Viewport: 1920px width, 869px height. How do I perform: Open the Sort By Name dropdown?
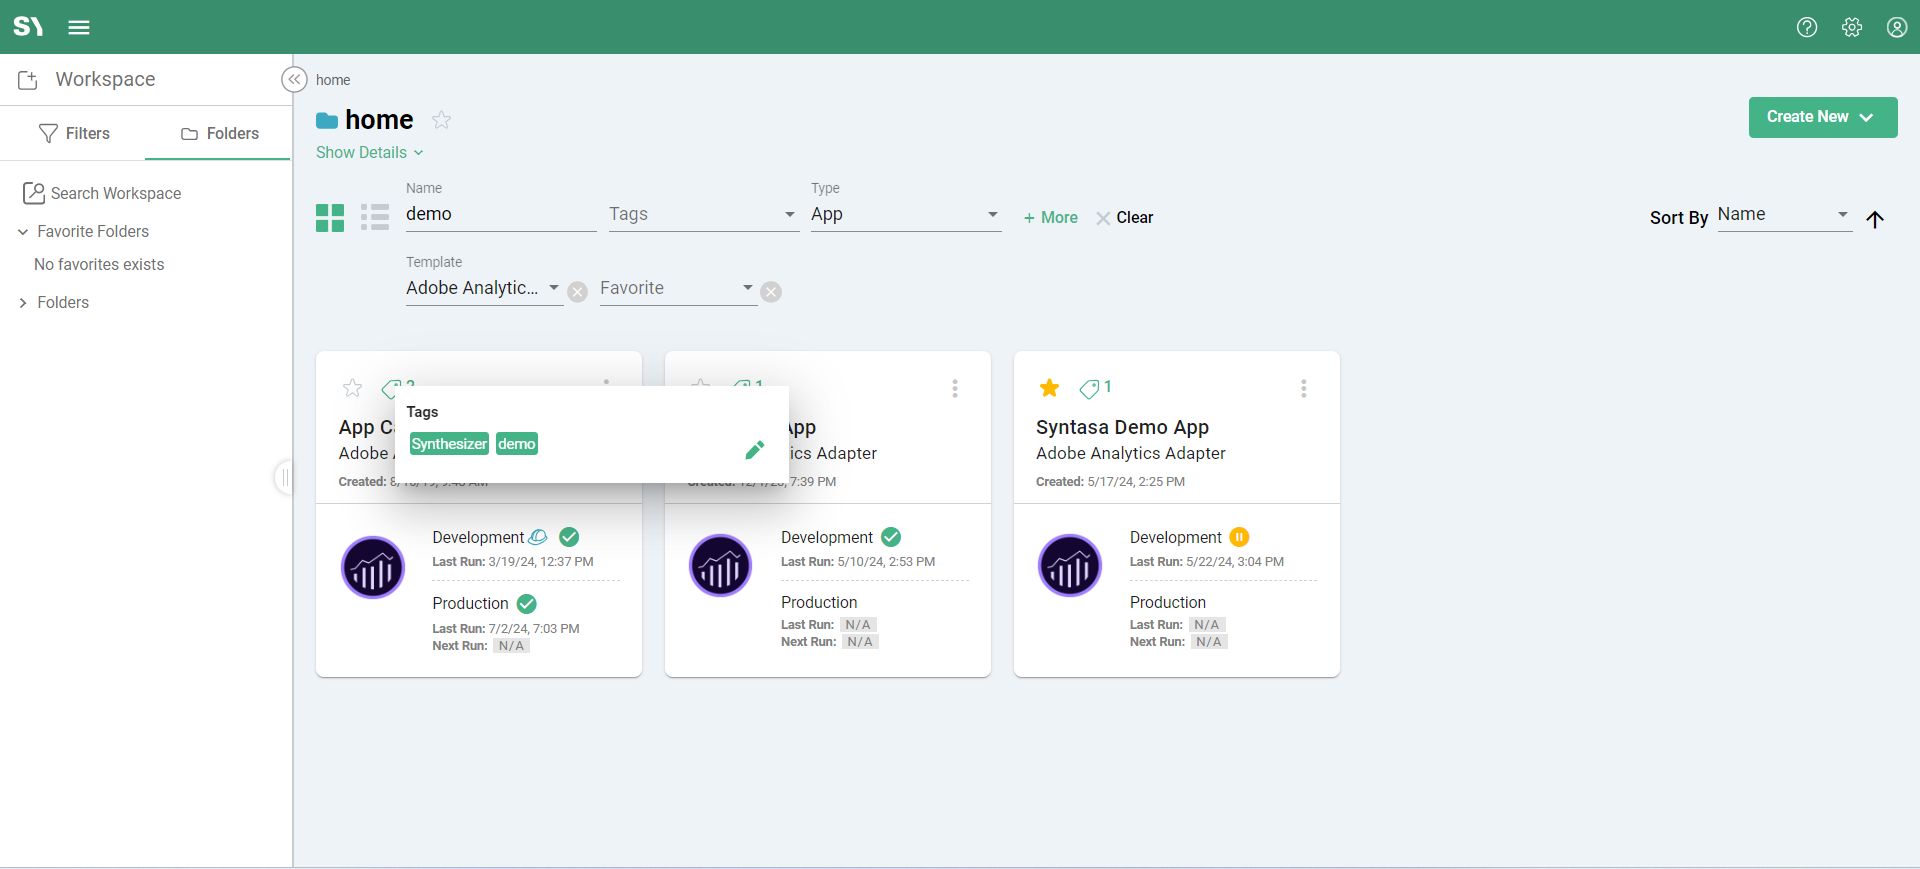click(x=1783, y=215)
